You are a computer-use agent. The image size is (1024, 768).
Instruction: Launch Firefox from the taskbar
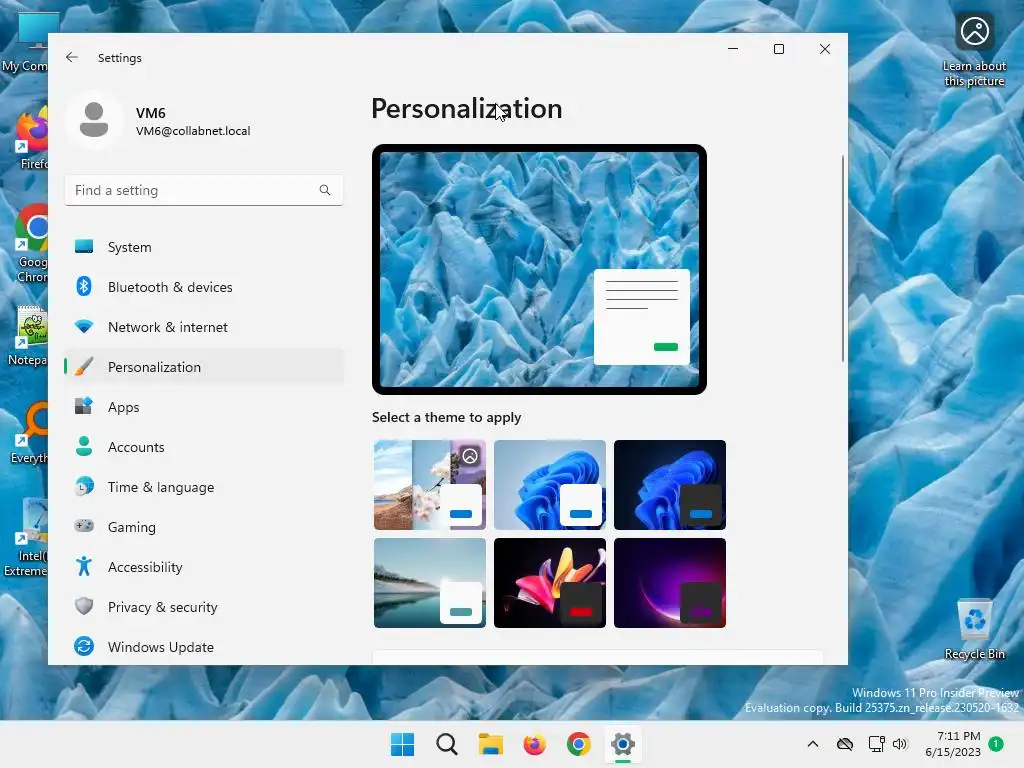click(x=534, y=744)
